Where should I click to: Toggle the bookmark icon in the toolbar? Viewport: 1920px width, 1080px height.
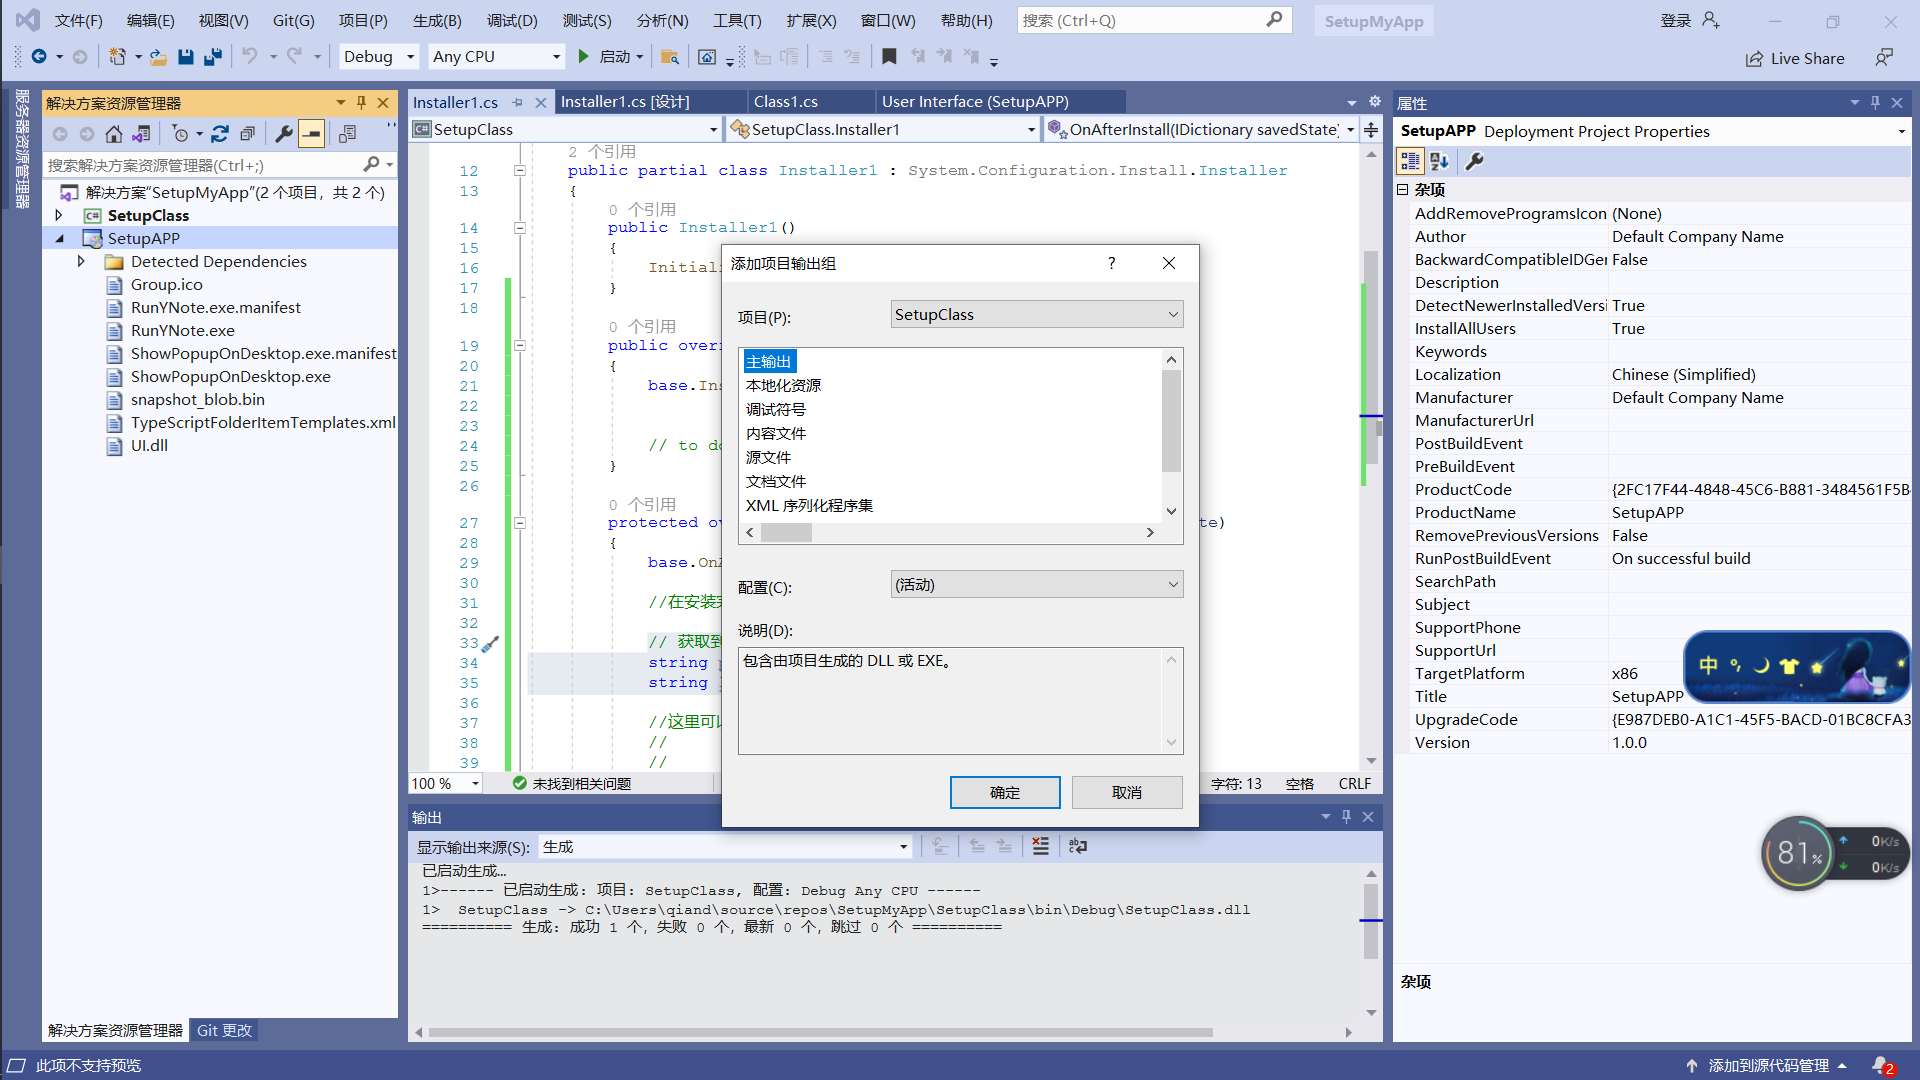(889, 57)
